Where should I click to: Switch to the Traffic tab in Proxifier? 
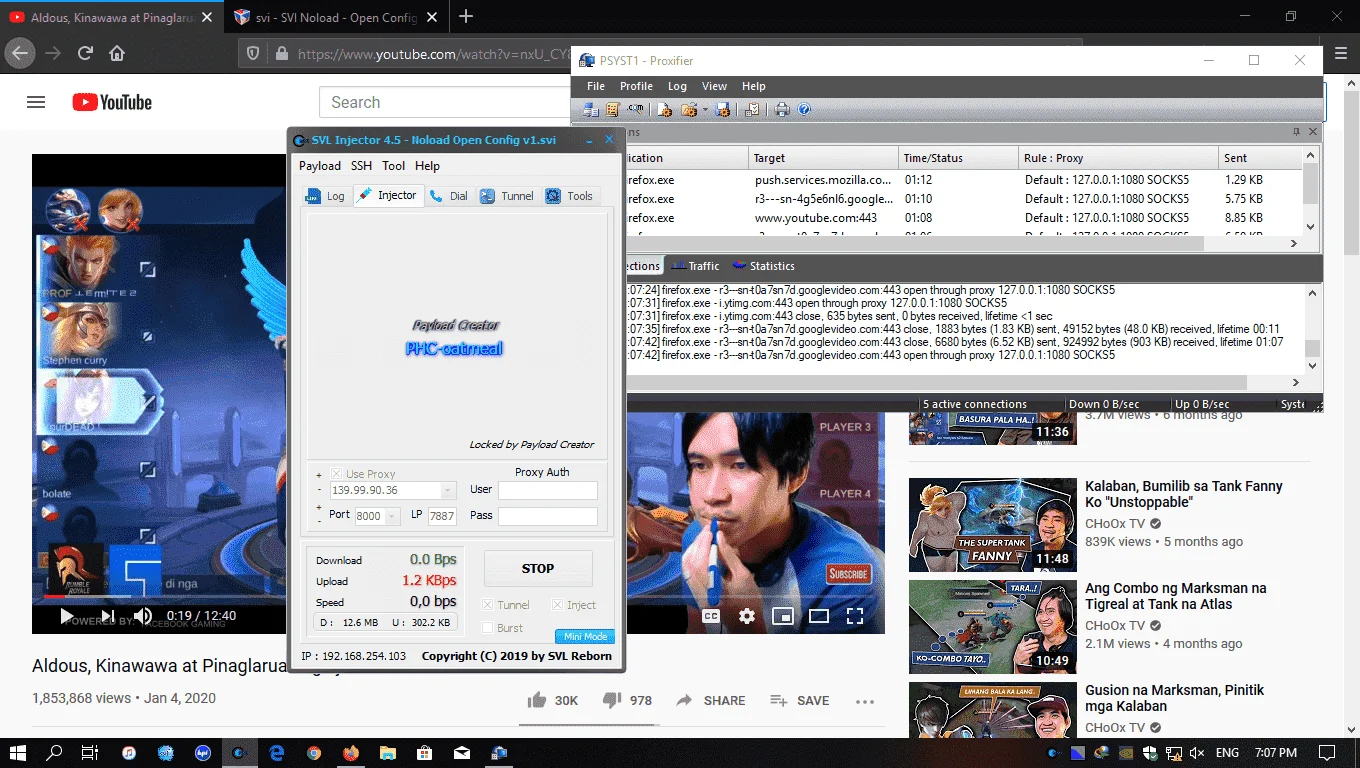tap(695, 266)
